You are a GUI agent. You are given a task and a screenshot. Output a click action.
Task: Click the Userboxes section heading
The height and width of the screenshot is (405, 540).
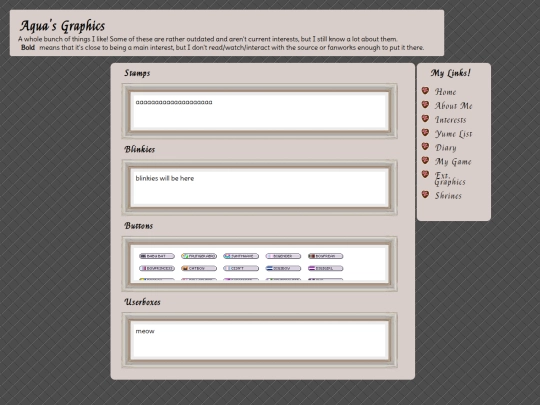142,302
